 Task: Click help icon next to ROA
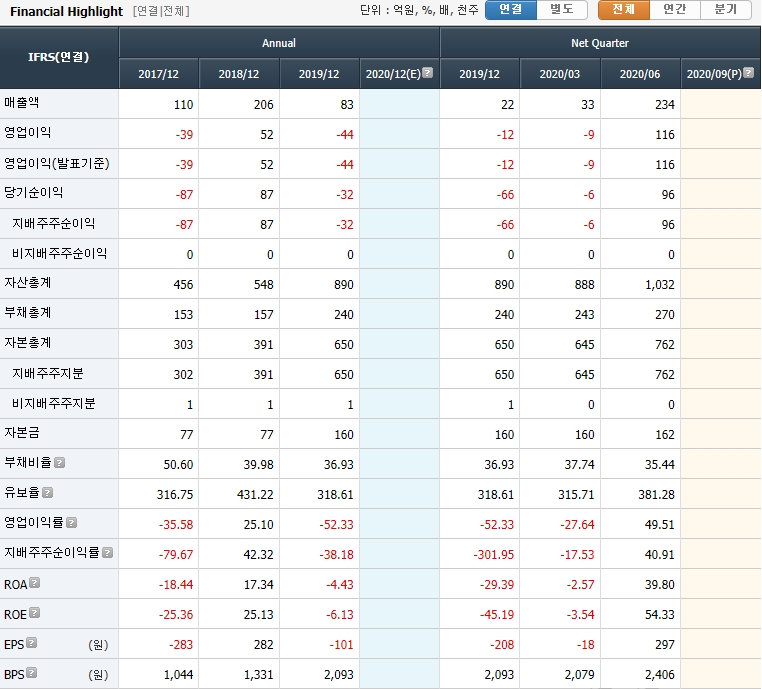pyautogui.click(x=35, y=583)
